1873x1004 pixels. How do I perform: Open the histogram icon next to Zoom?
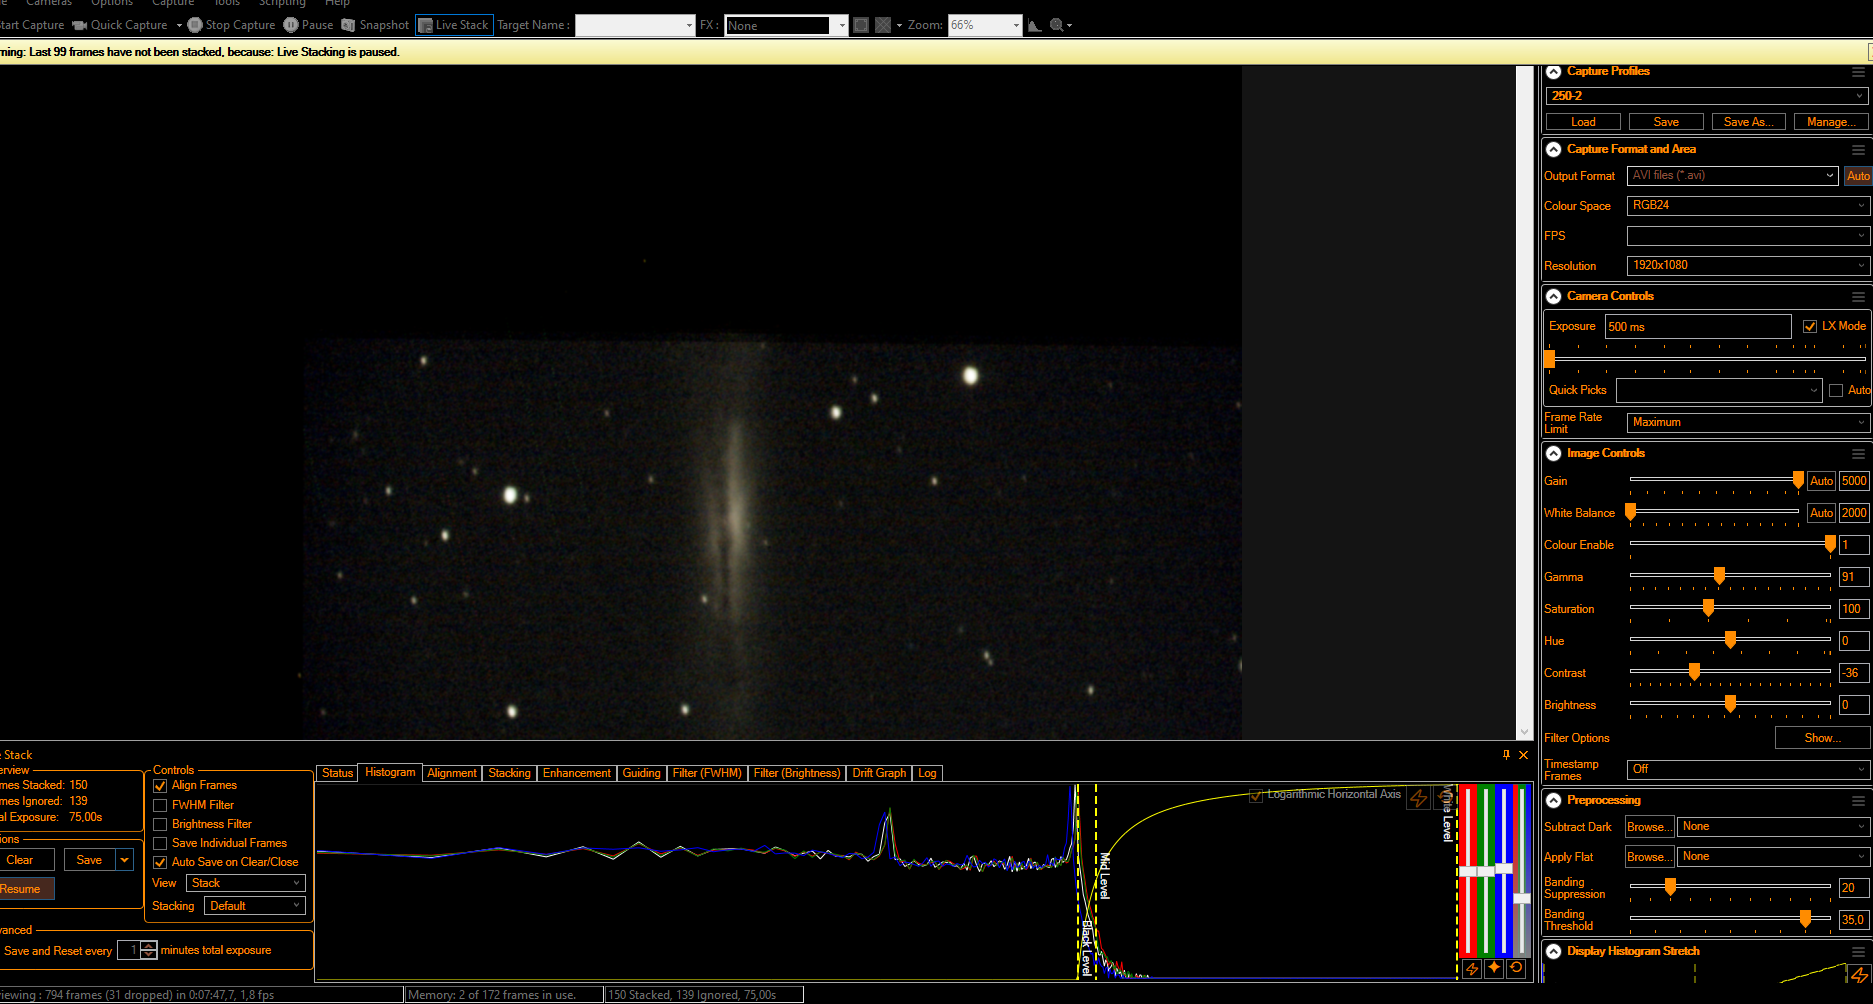click(x=1035, y=25)
